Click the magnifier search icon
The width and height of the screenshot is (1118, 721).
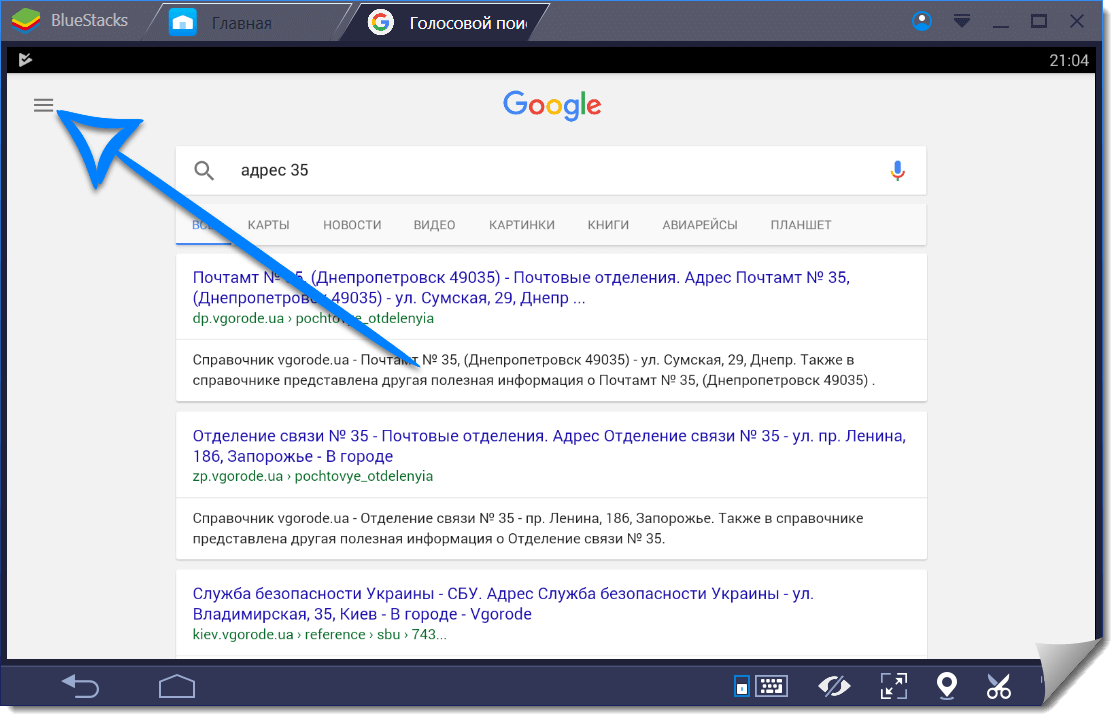(204, 170)
